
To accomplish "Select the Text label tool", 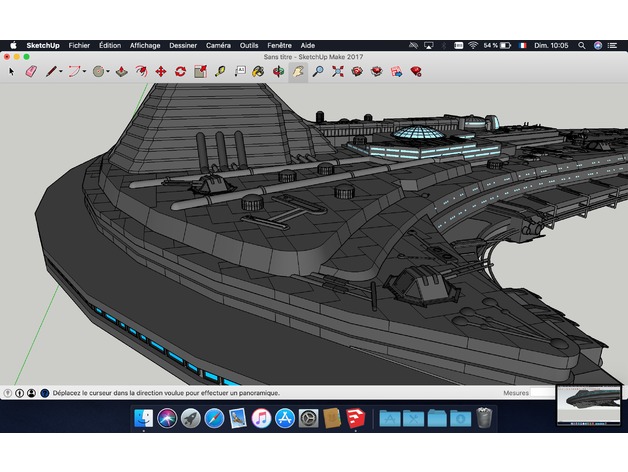I will 240,72.
